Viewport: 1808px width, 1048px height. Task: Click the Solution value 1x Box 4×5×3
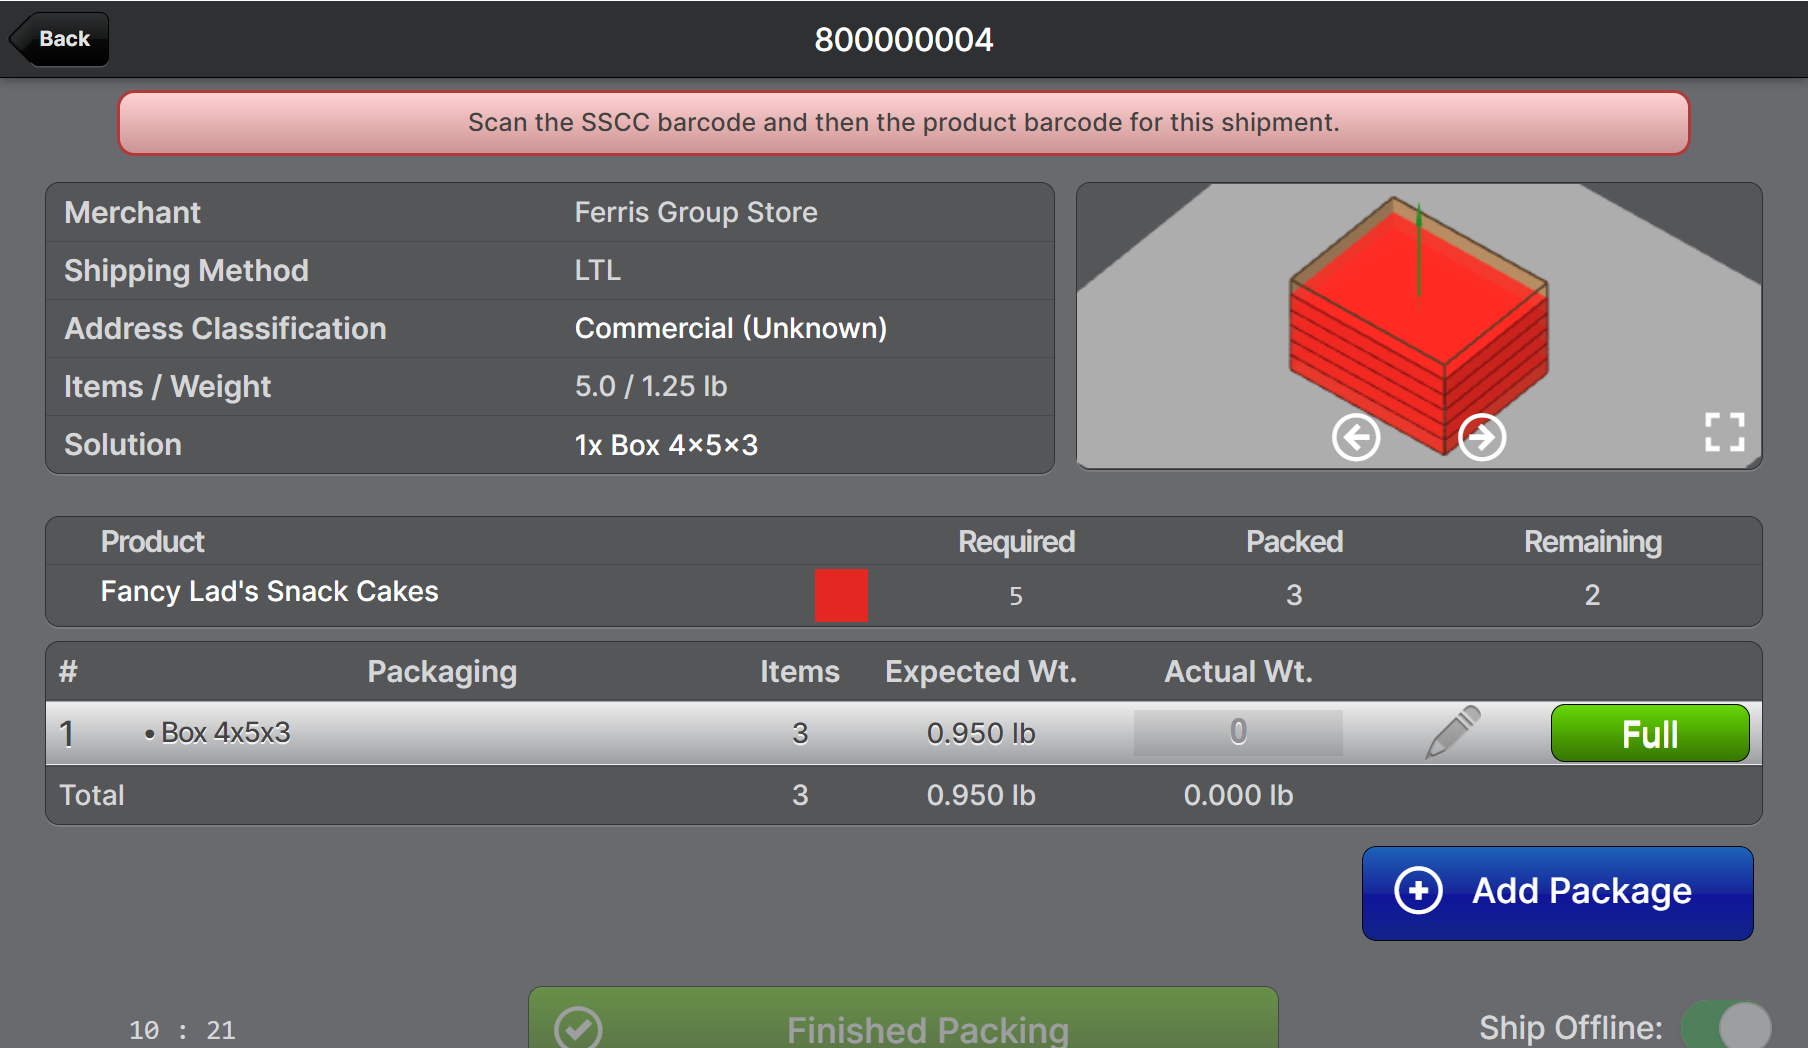click(666, 445)
